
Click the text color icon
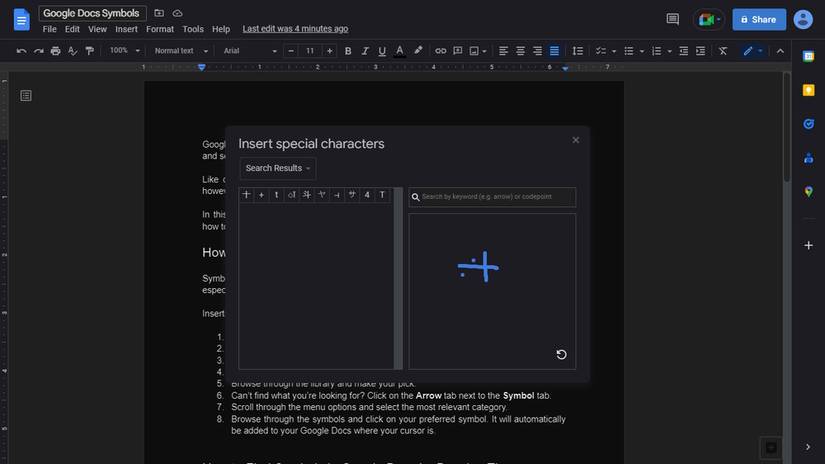tap(400, 51)
